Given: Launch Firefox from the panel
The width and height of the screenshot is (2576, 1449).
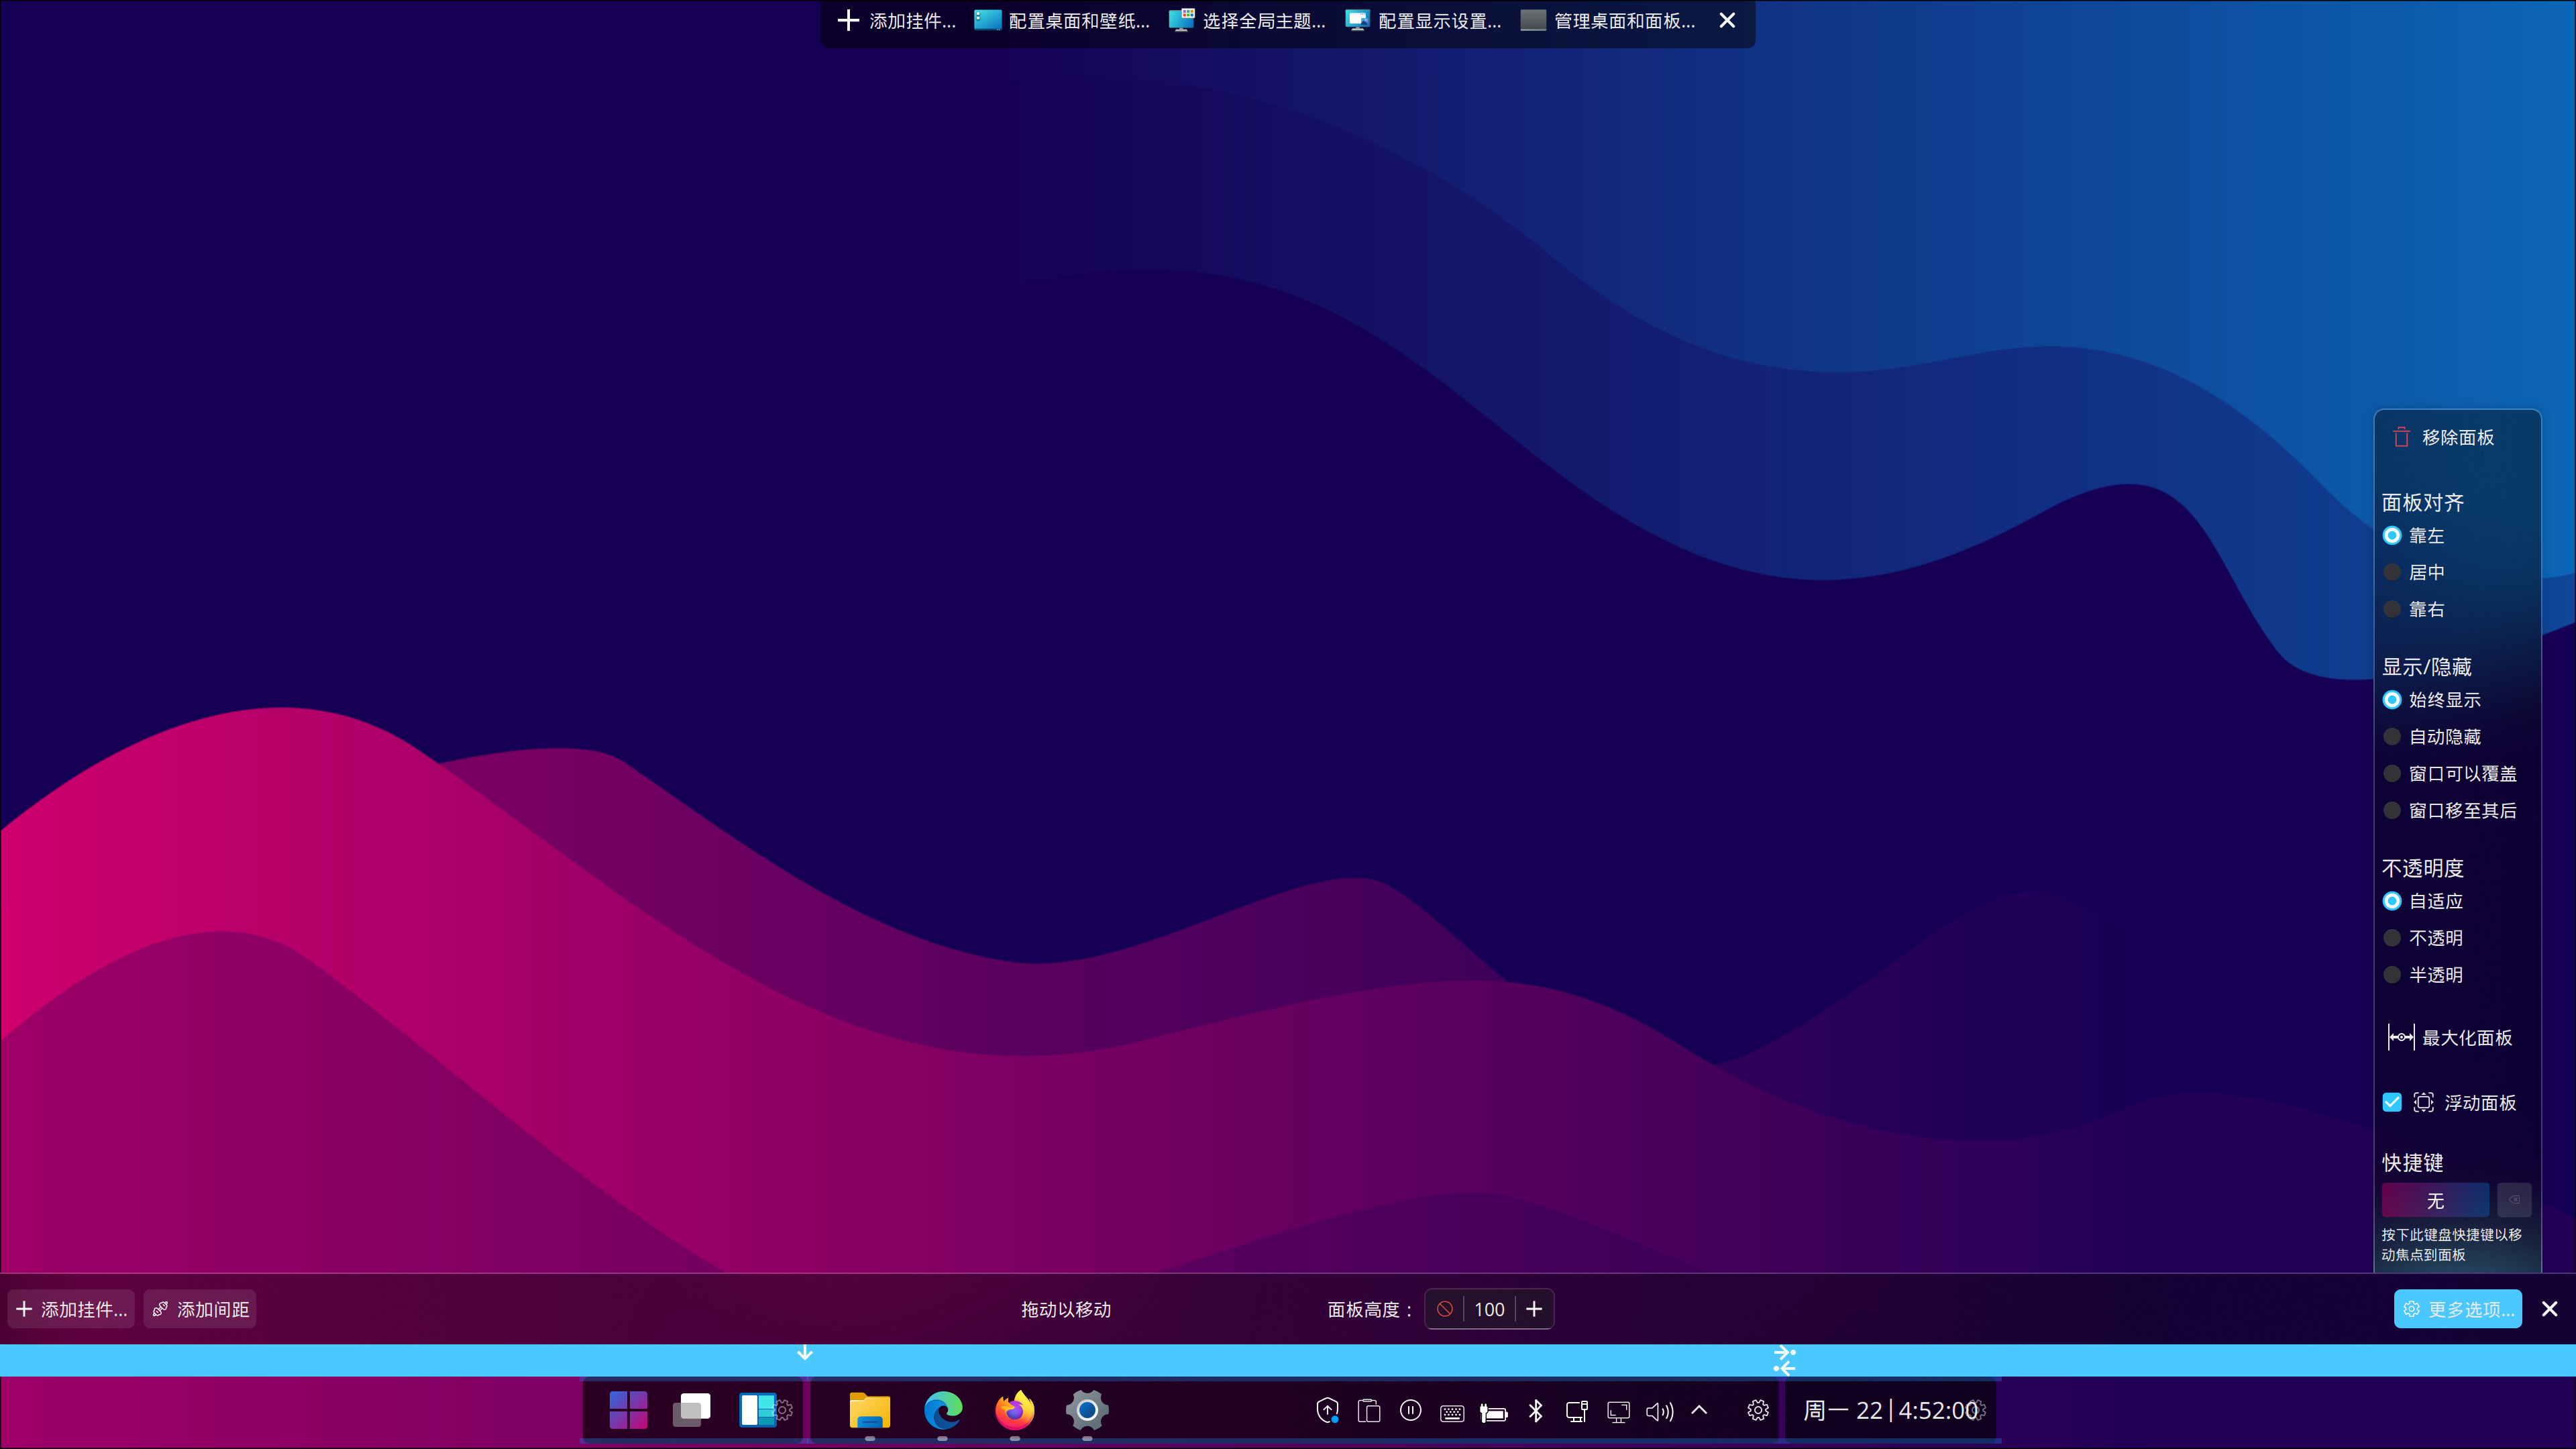Looking at the screenshot, I should coord(1015,1410).
